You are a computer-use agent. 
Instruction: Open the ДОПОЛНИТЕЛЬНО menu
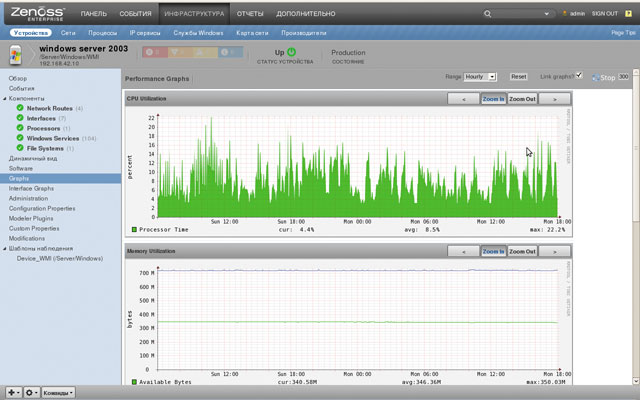[x=306, y=13]
